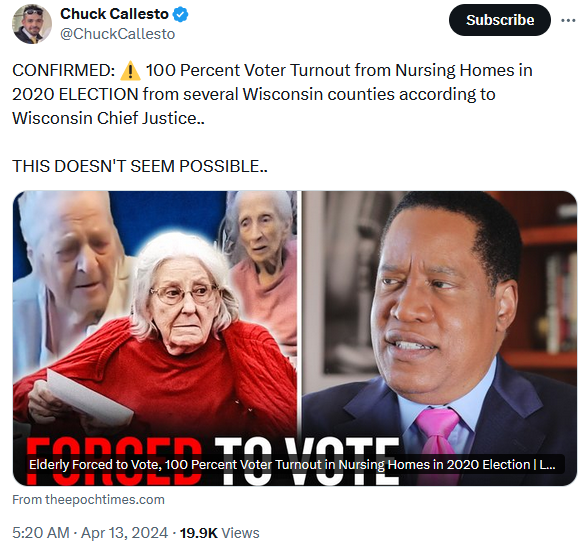Click the blue verified checkmark badge
This screenshot has height=558, width=588.
(180, 15)
